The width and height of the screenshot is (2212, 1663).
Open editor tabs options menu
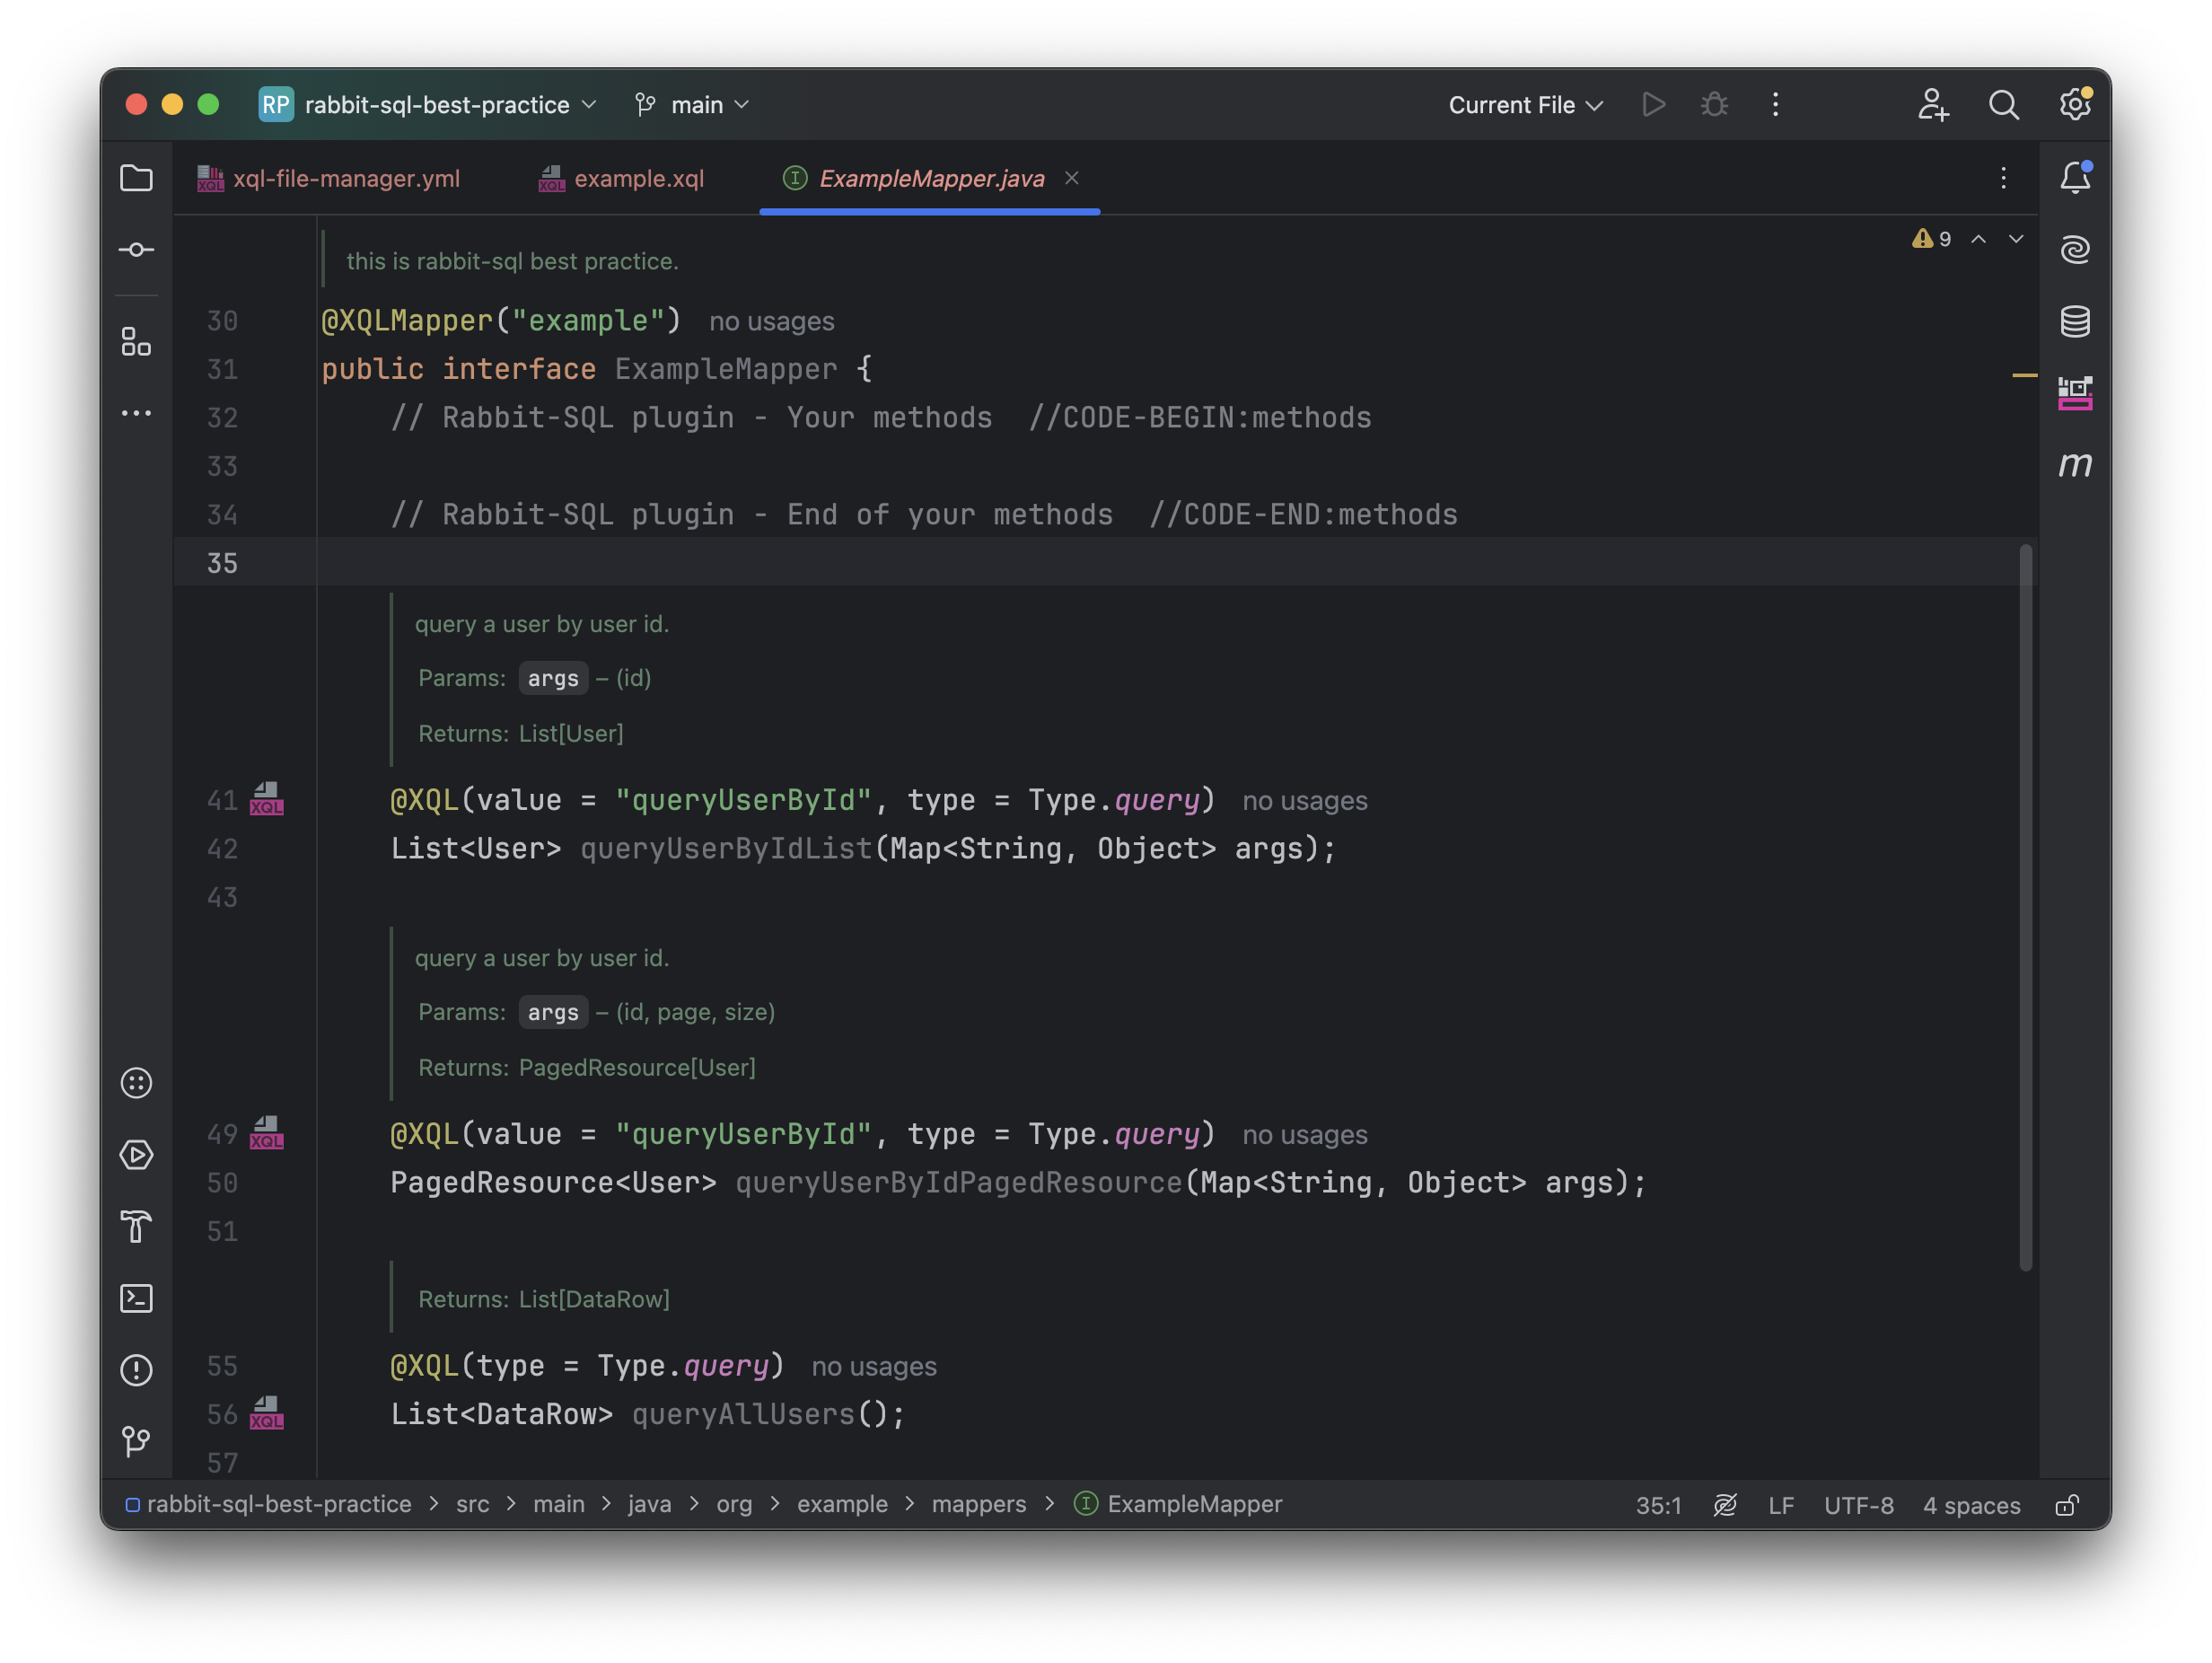2003,178
